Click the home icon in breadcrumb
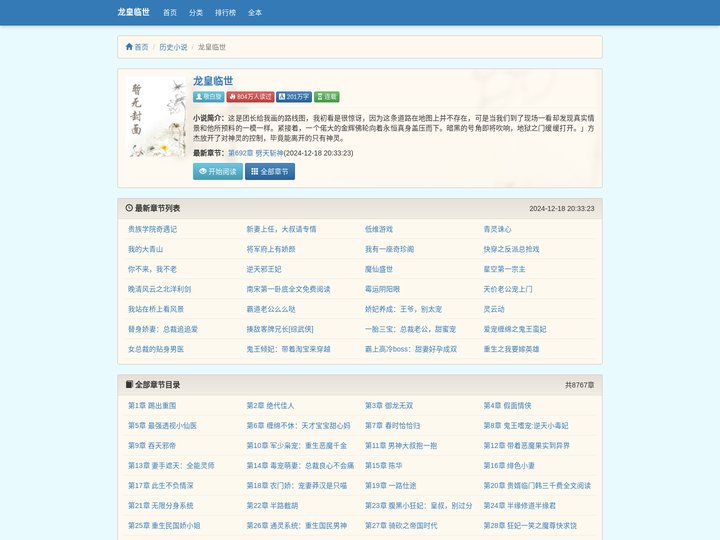720x540 pixels. [x=129, y=46]
